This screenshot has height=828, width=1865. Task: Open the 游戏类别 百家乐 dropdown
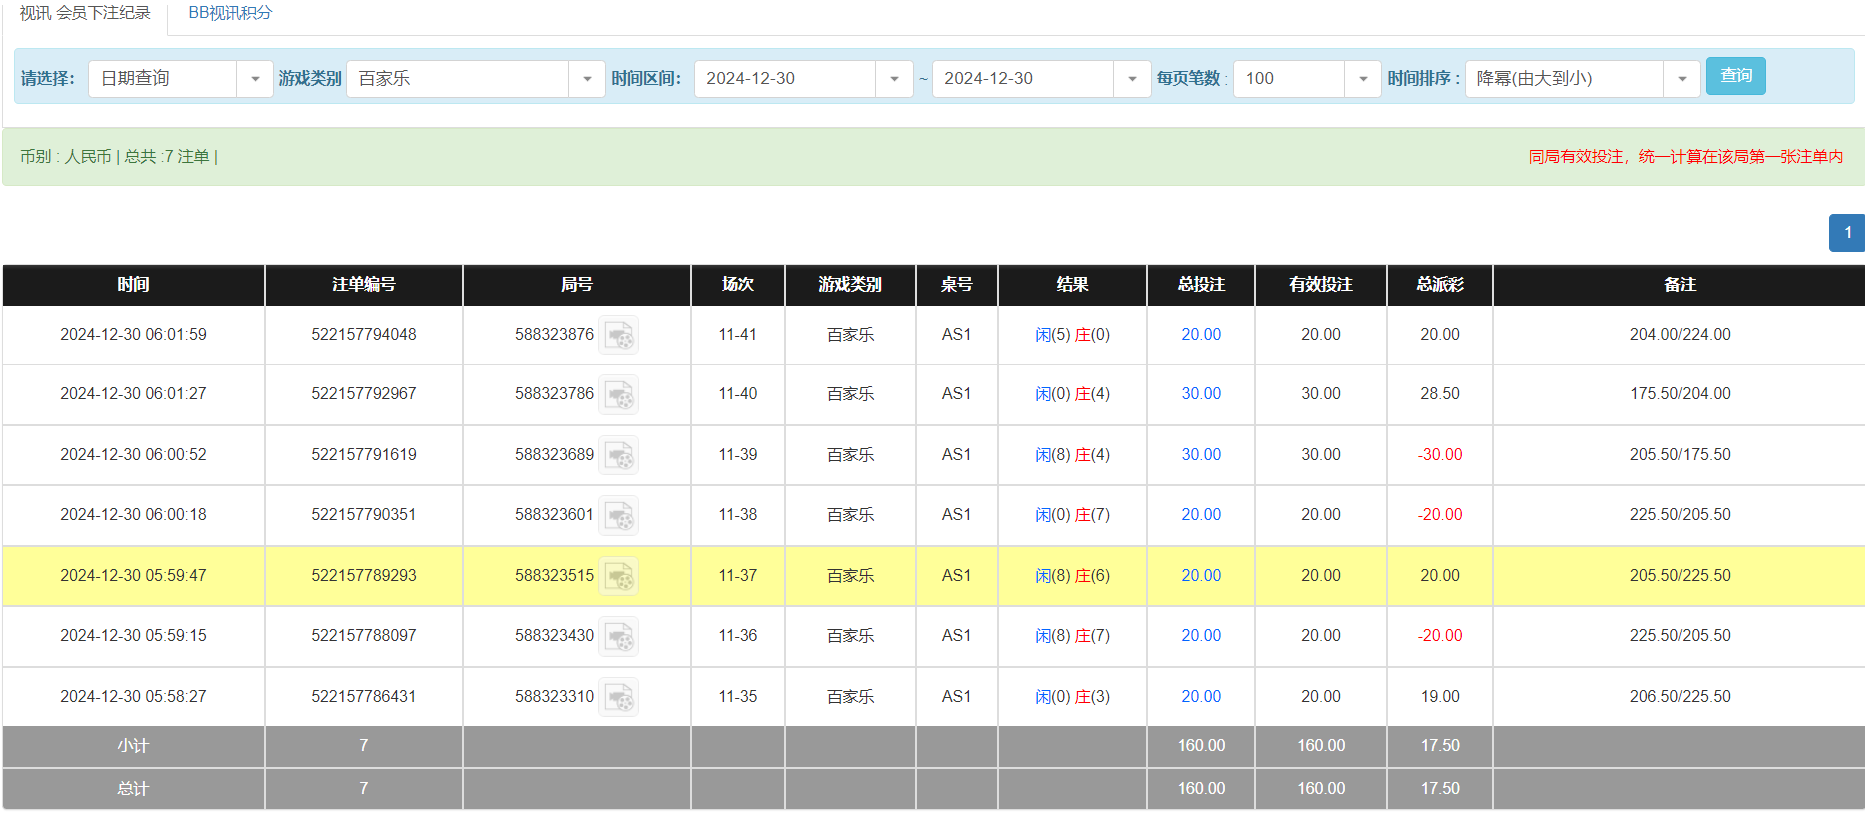[x=587, y=79]
